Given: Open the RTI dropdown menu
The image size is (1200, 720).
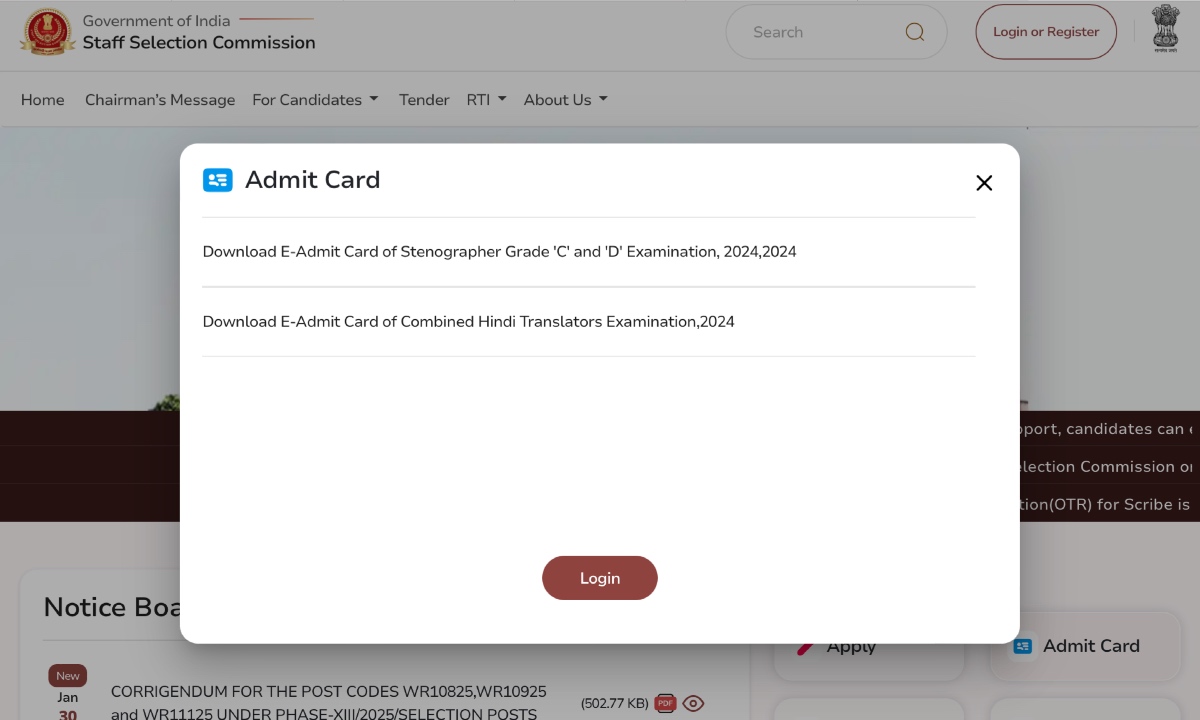Looking at the screenshot, I should [x=486, y=99].
